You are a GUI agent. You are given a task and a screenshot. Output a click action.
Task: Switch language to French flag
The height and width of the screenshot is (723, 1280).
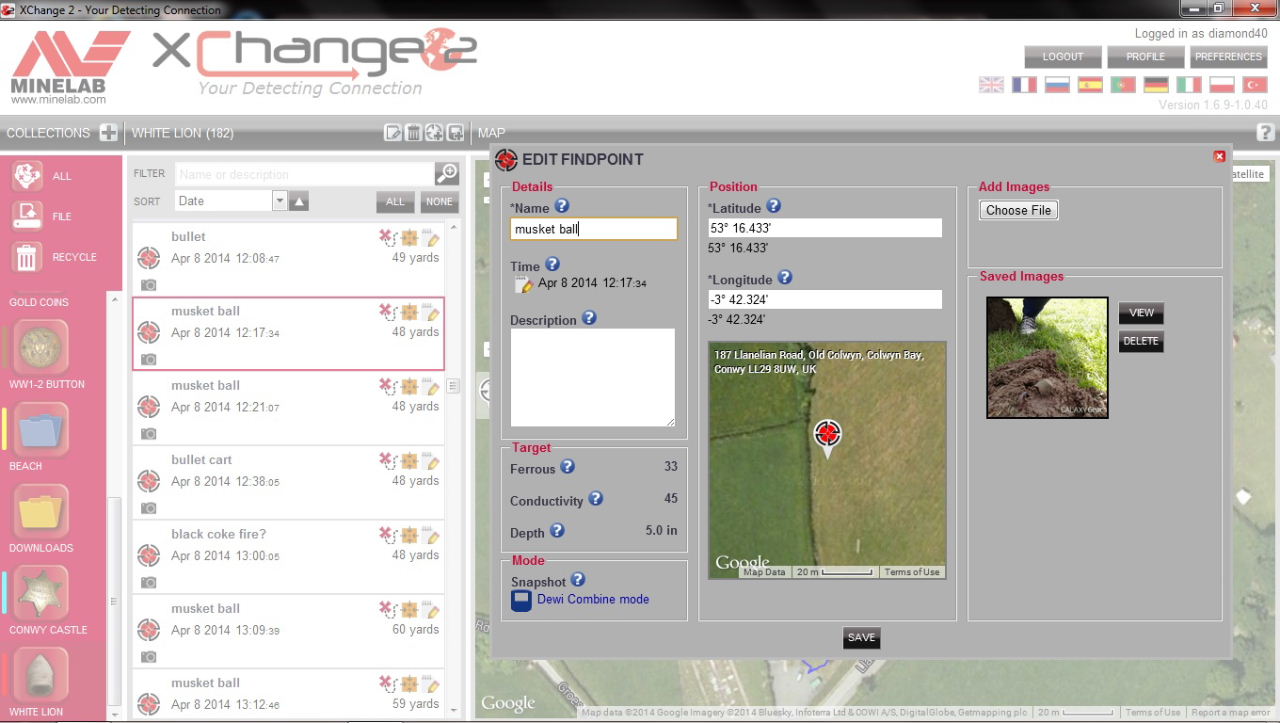[x=1024, y=85]
